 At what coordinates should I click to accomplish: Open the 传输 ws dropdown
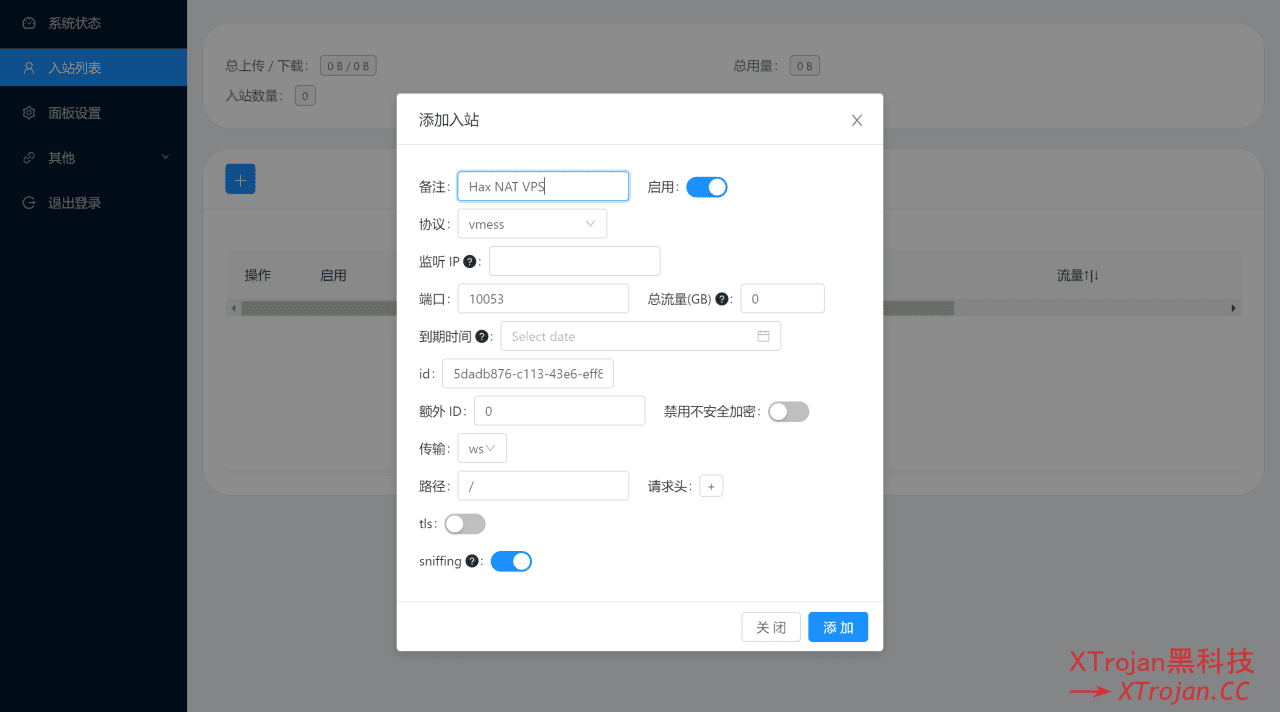tap(482, 447)
